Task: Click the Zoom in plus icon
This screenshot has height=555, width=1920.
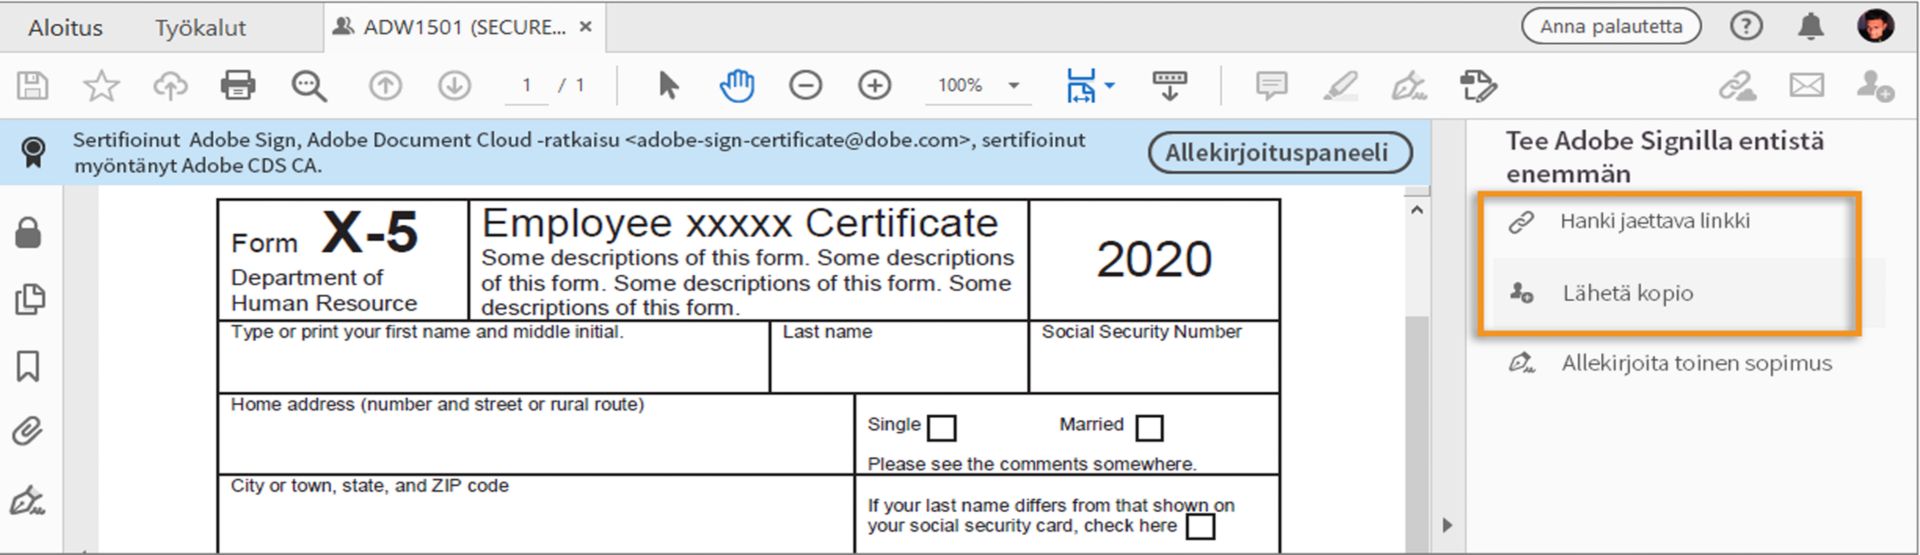Action: click(x=874, y=85)
